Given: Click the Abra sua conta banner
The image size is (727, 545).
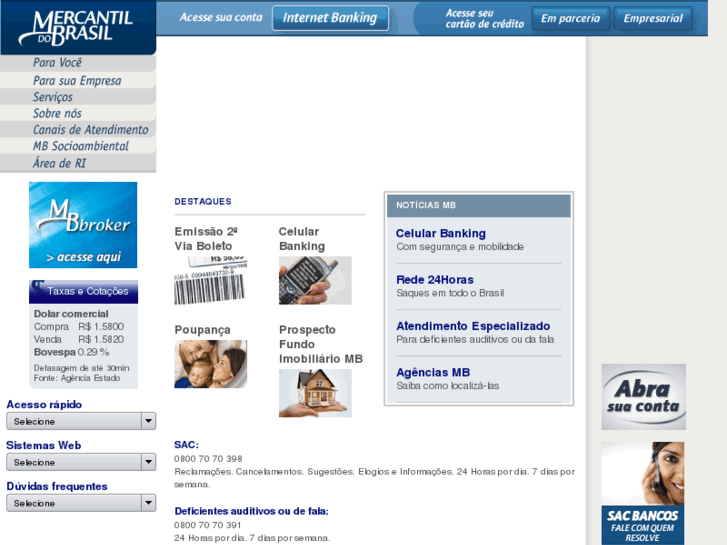Looking at the screenshot, I should click(x=644, y=397).
